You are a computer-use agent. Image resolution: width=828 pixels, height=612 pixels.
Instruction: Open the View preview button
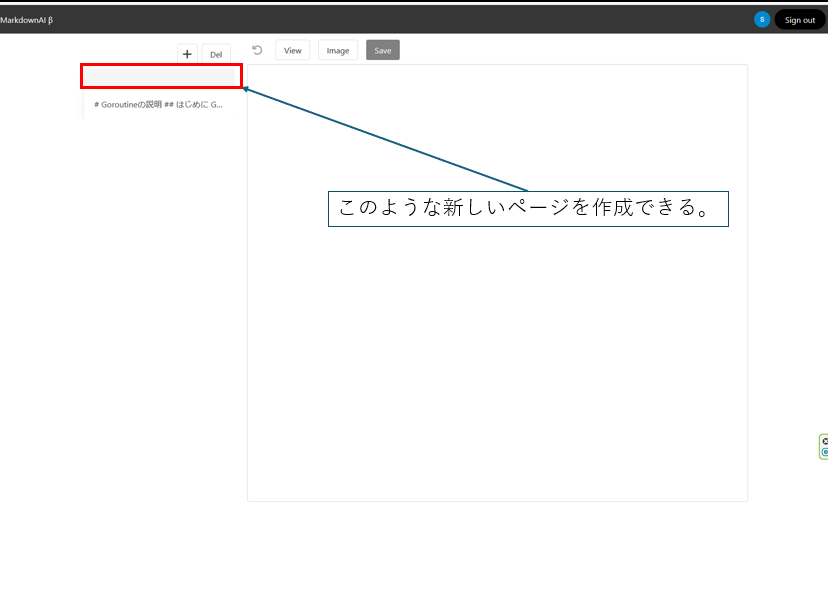coord(293,50)
